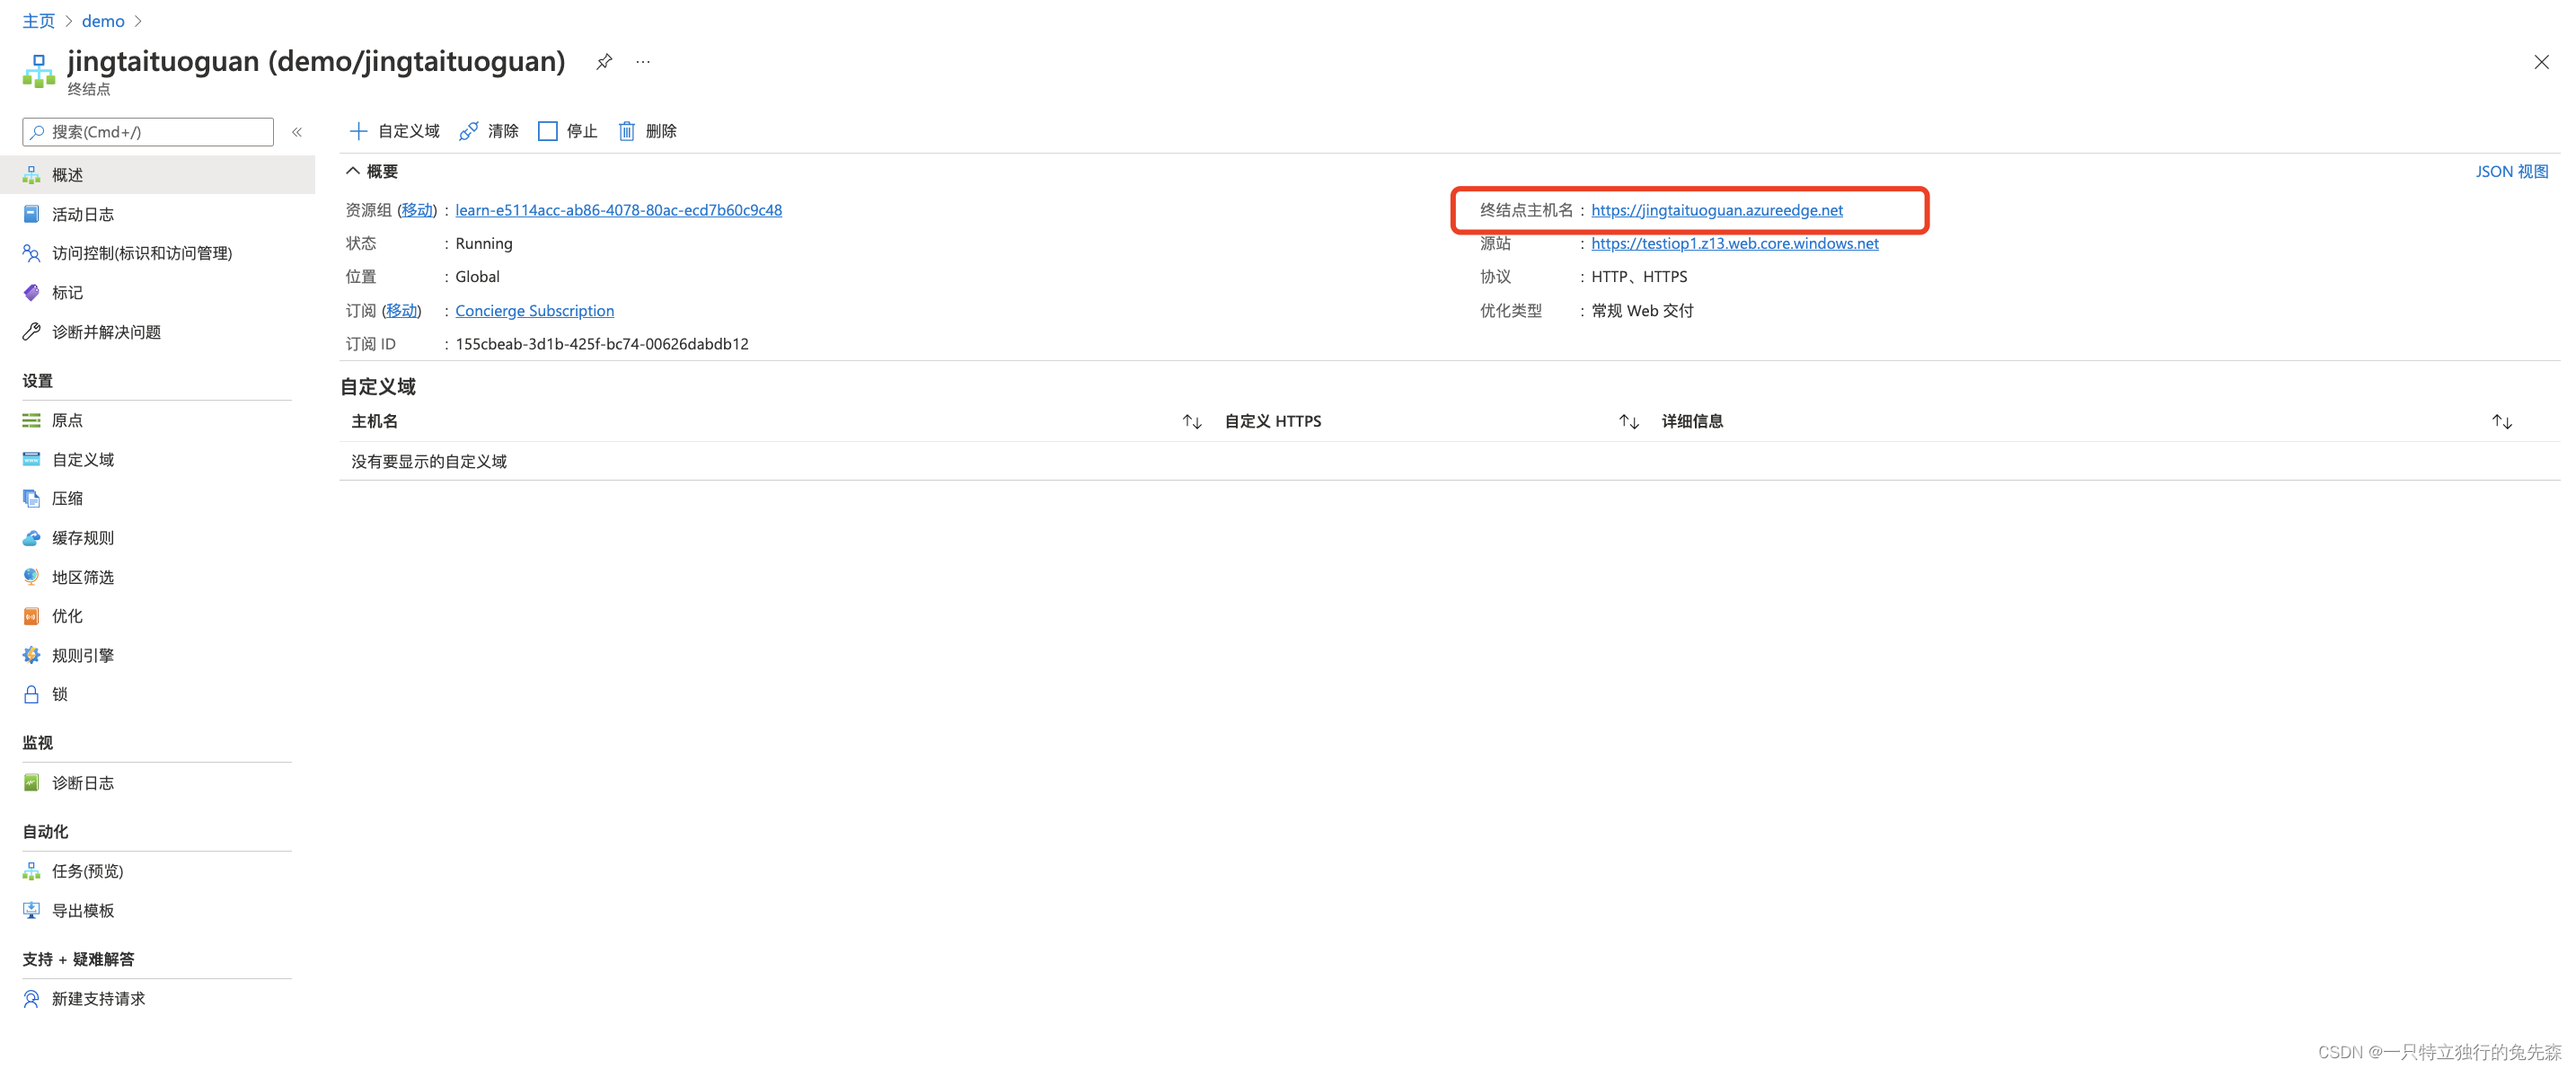Sort custom domains by 主机名 column
2576x1069 pixels.
tap(1191, 422)
